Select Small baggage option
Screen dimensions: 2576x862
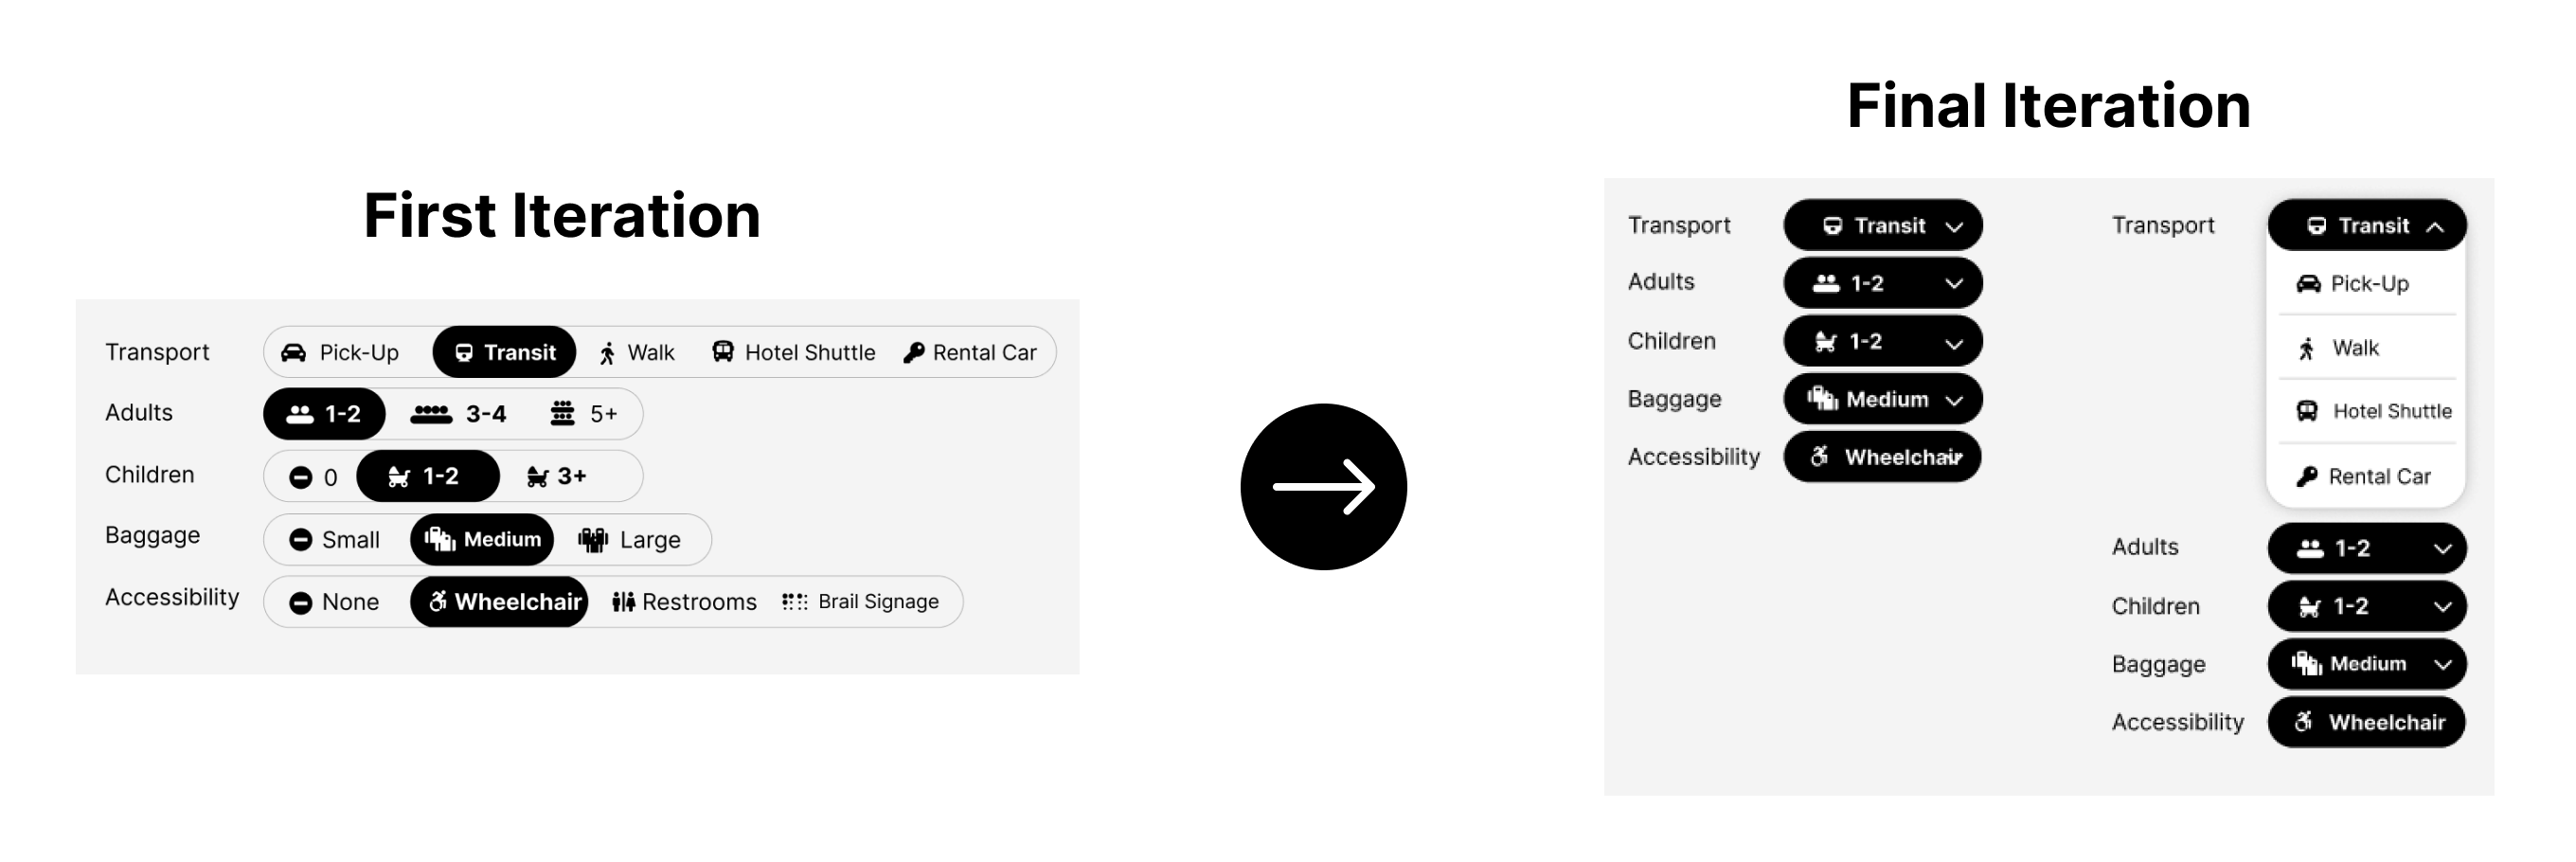335,540
